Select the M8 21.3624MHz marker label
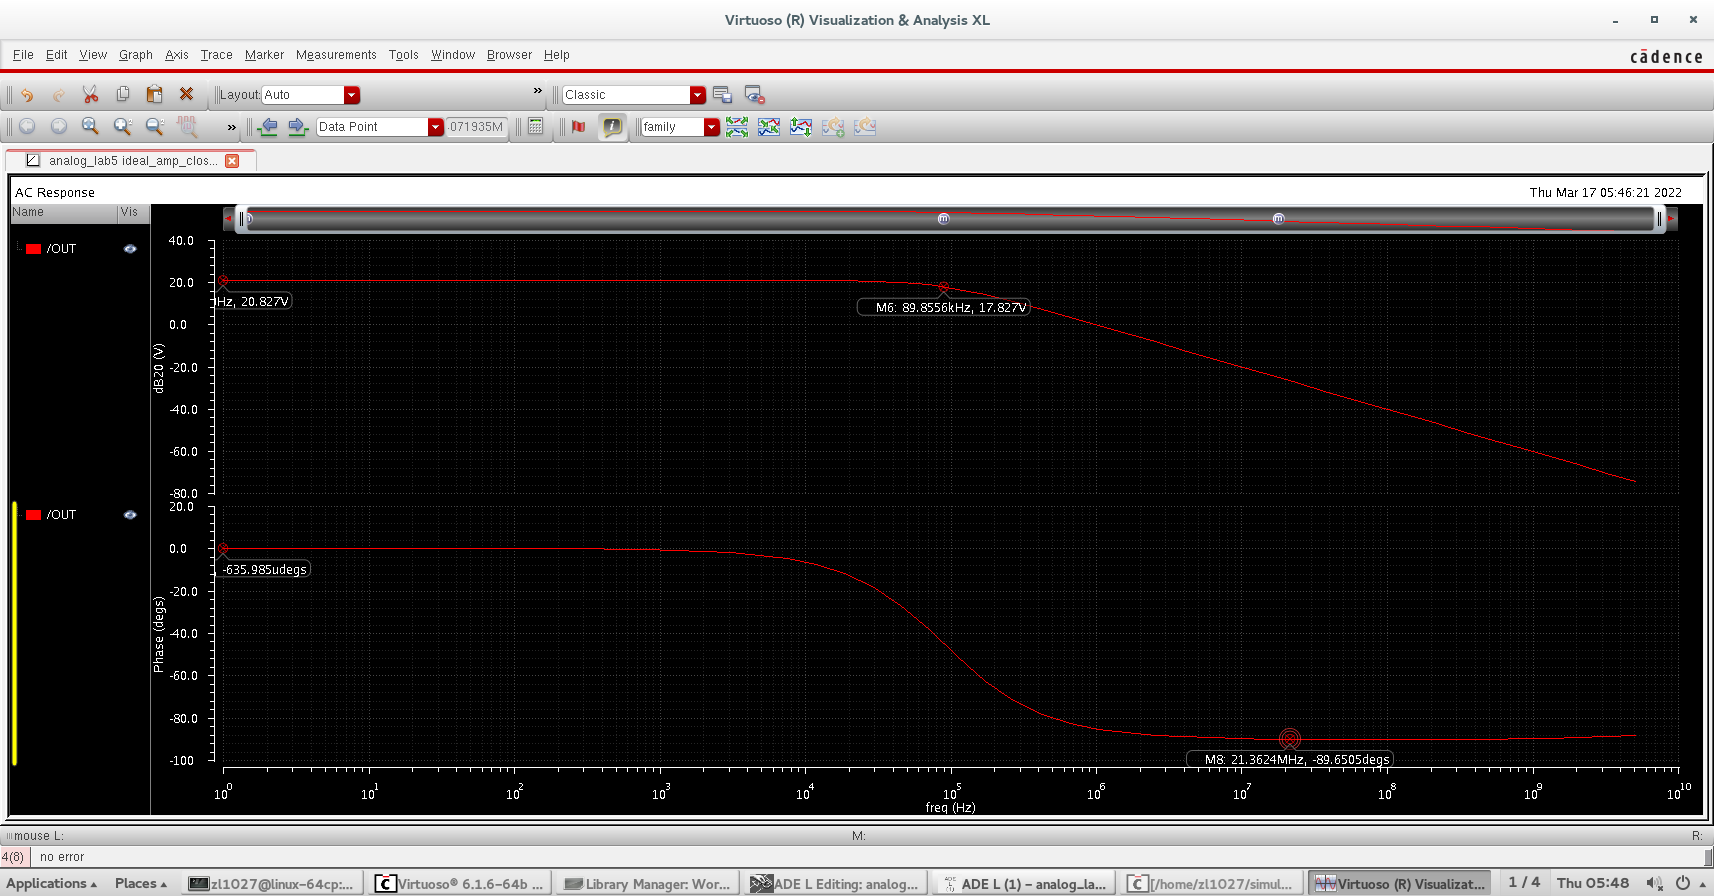Image resolution: width=1714 pixels, height=896 pixels. pos(1290,760)
